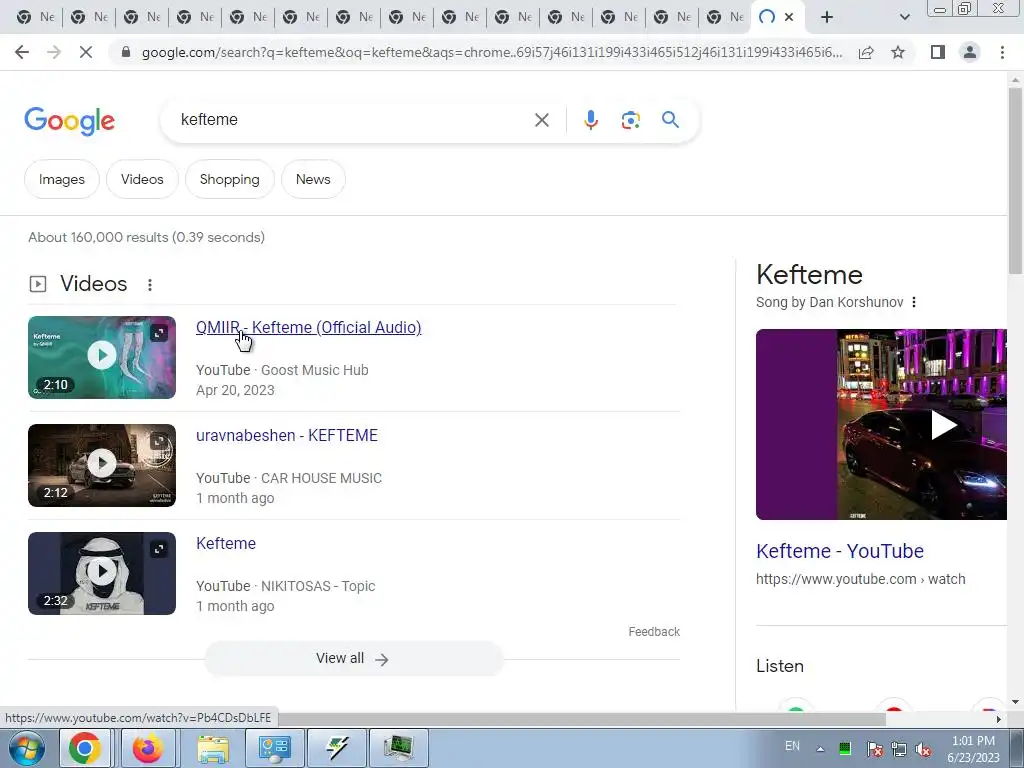Go back to the previous page

pyautogui.click(x=22, y=52)
